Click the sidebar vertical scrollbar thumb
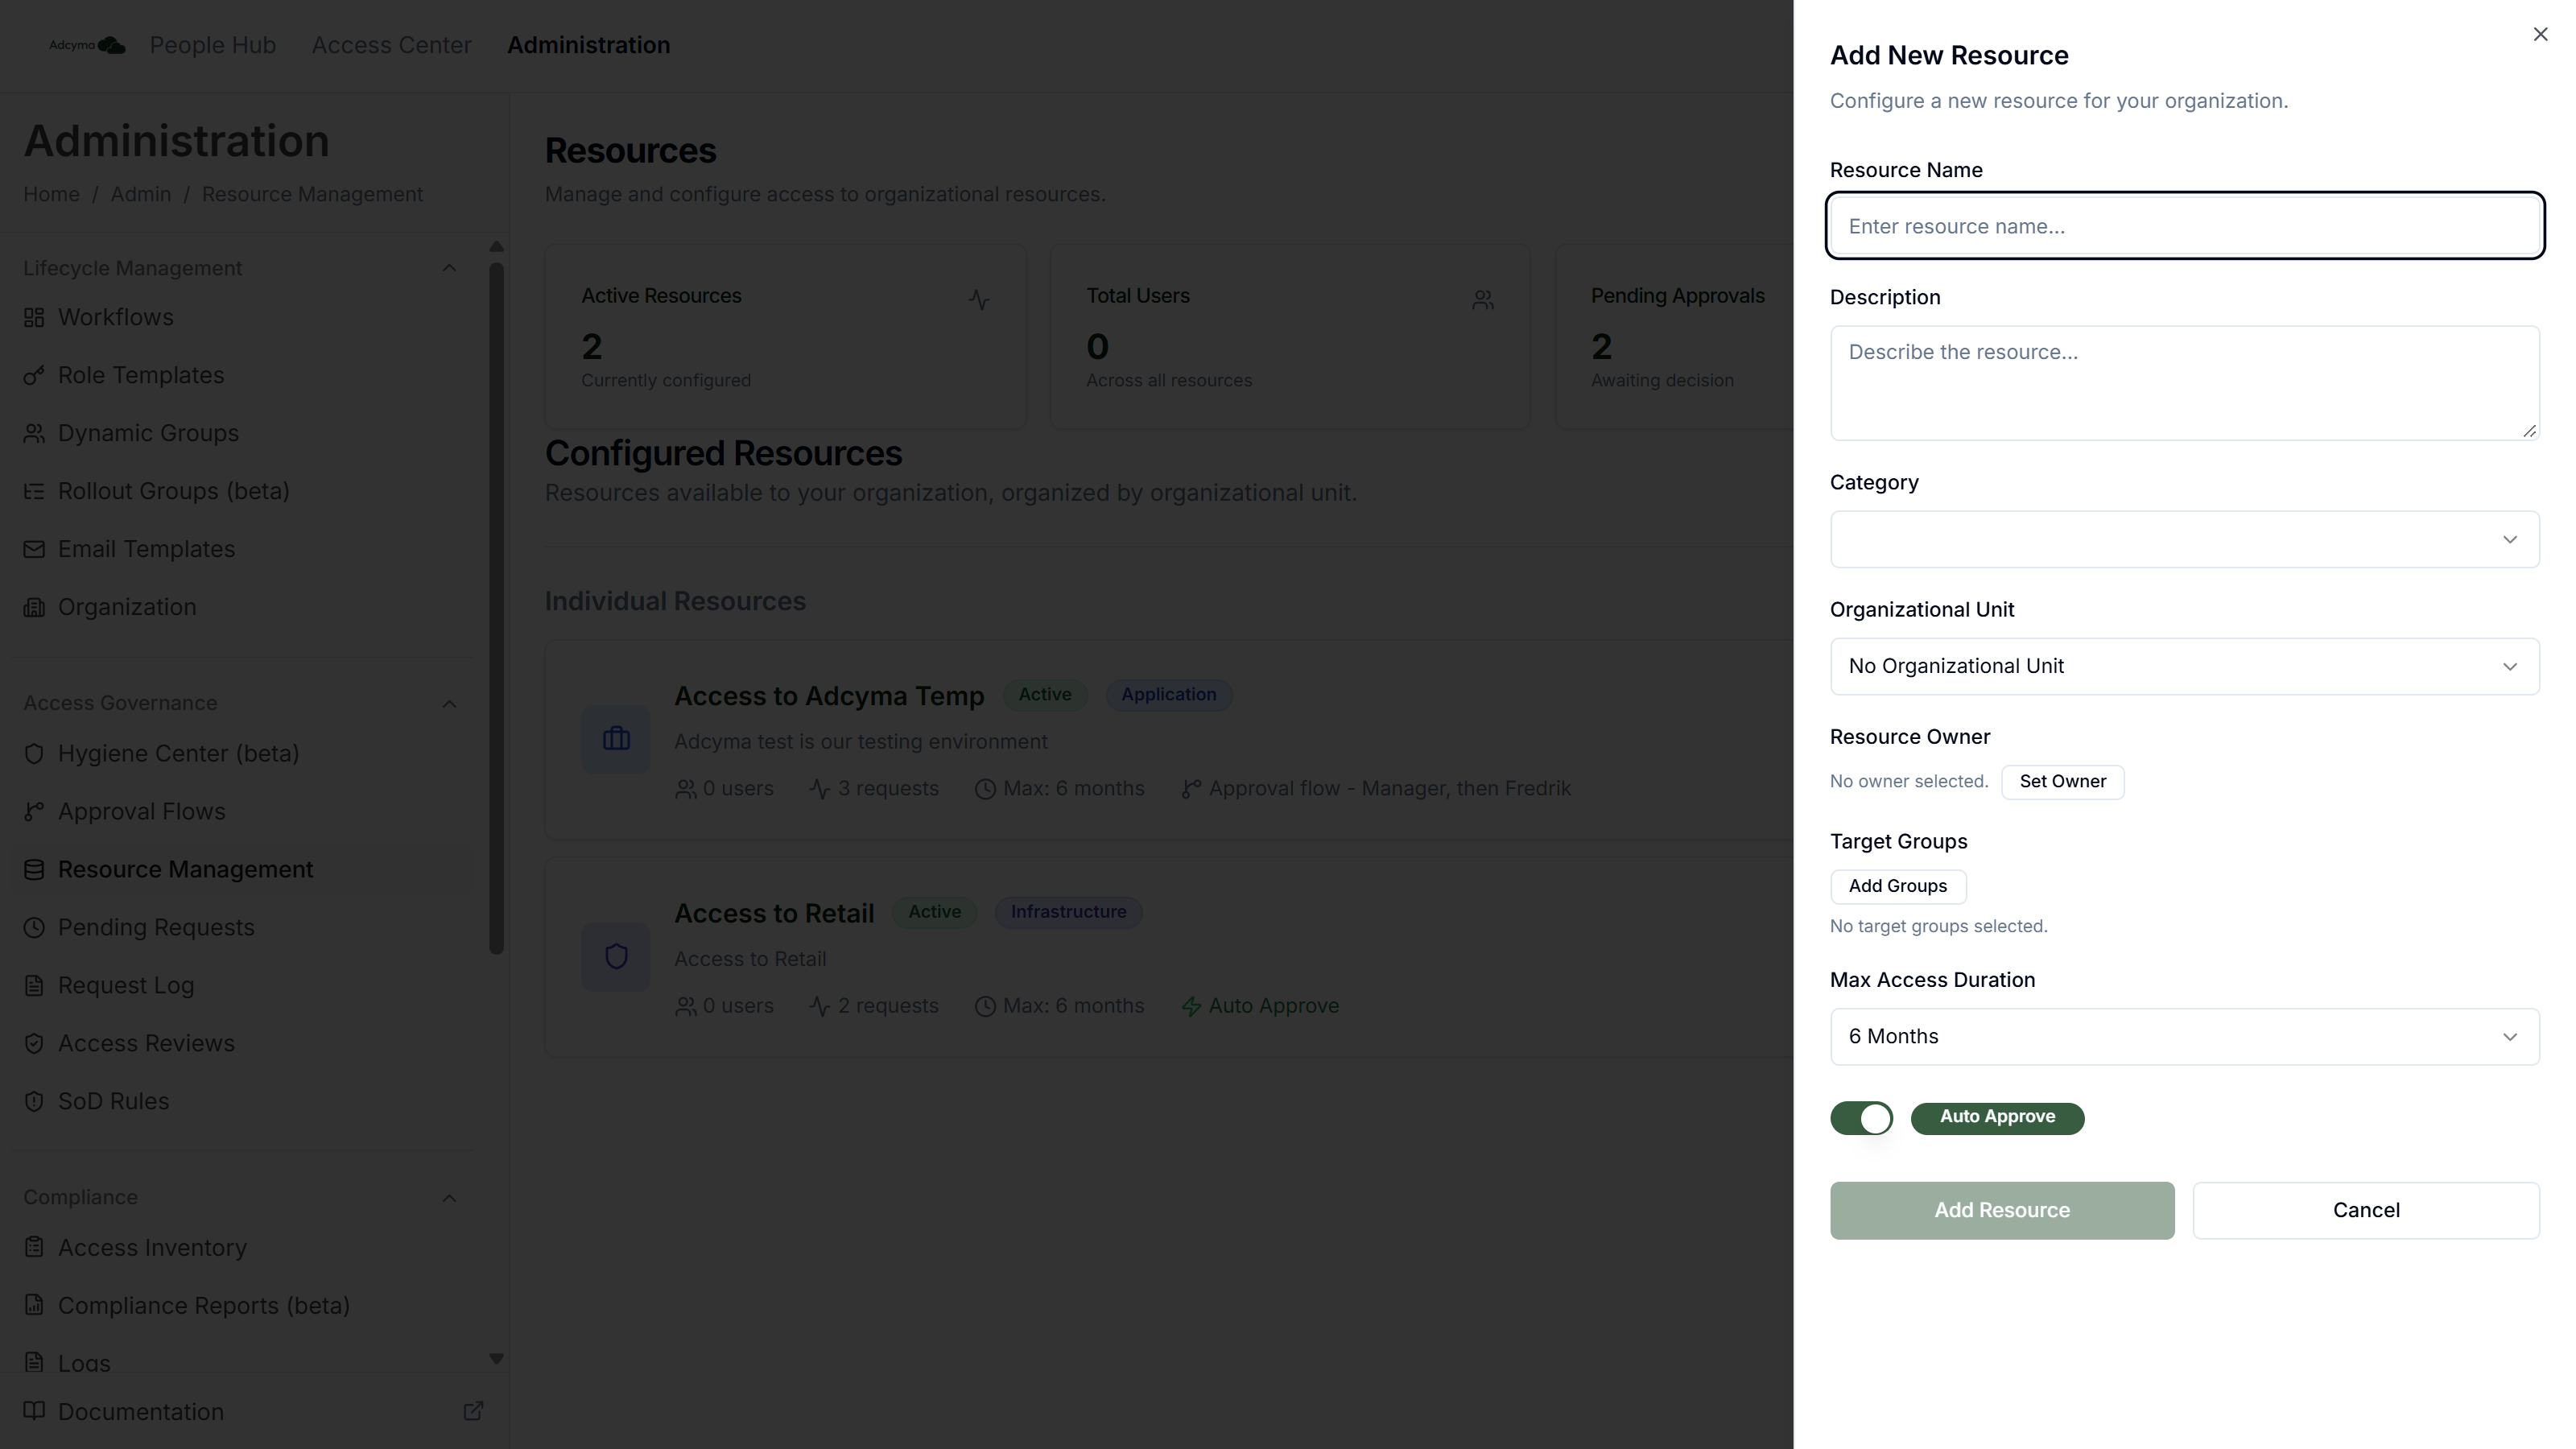This screenshot has height=1449, width=2576. pos(496,608)
